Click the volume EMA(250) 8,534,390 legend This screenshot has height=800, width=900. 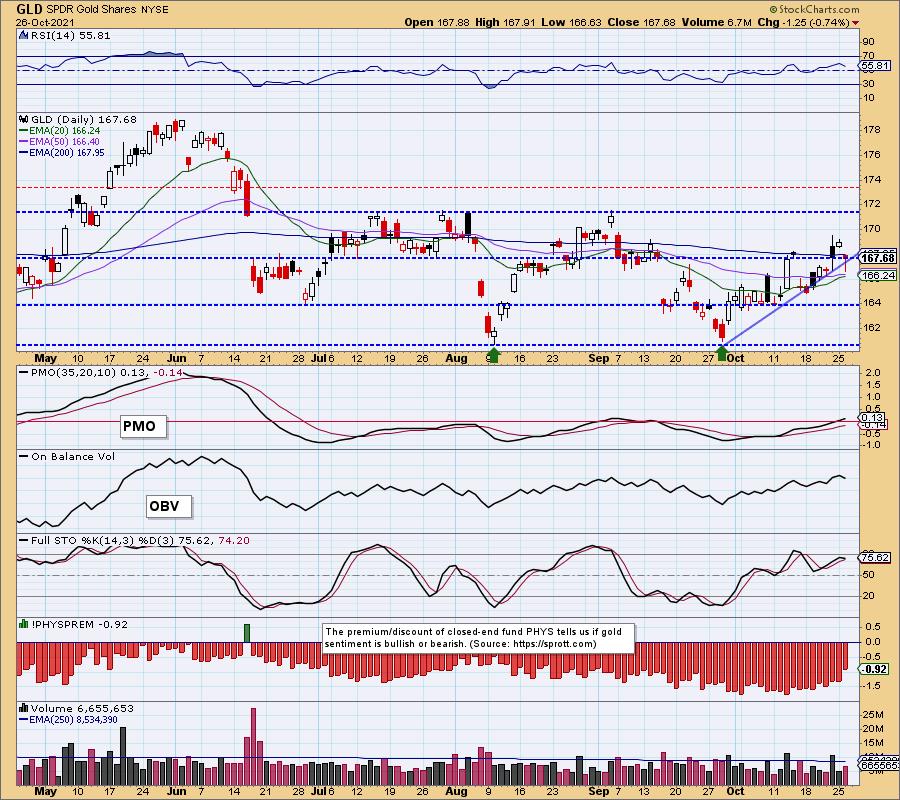pos(68,720)
